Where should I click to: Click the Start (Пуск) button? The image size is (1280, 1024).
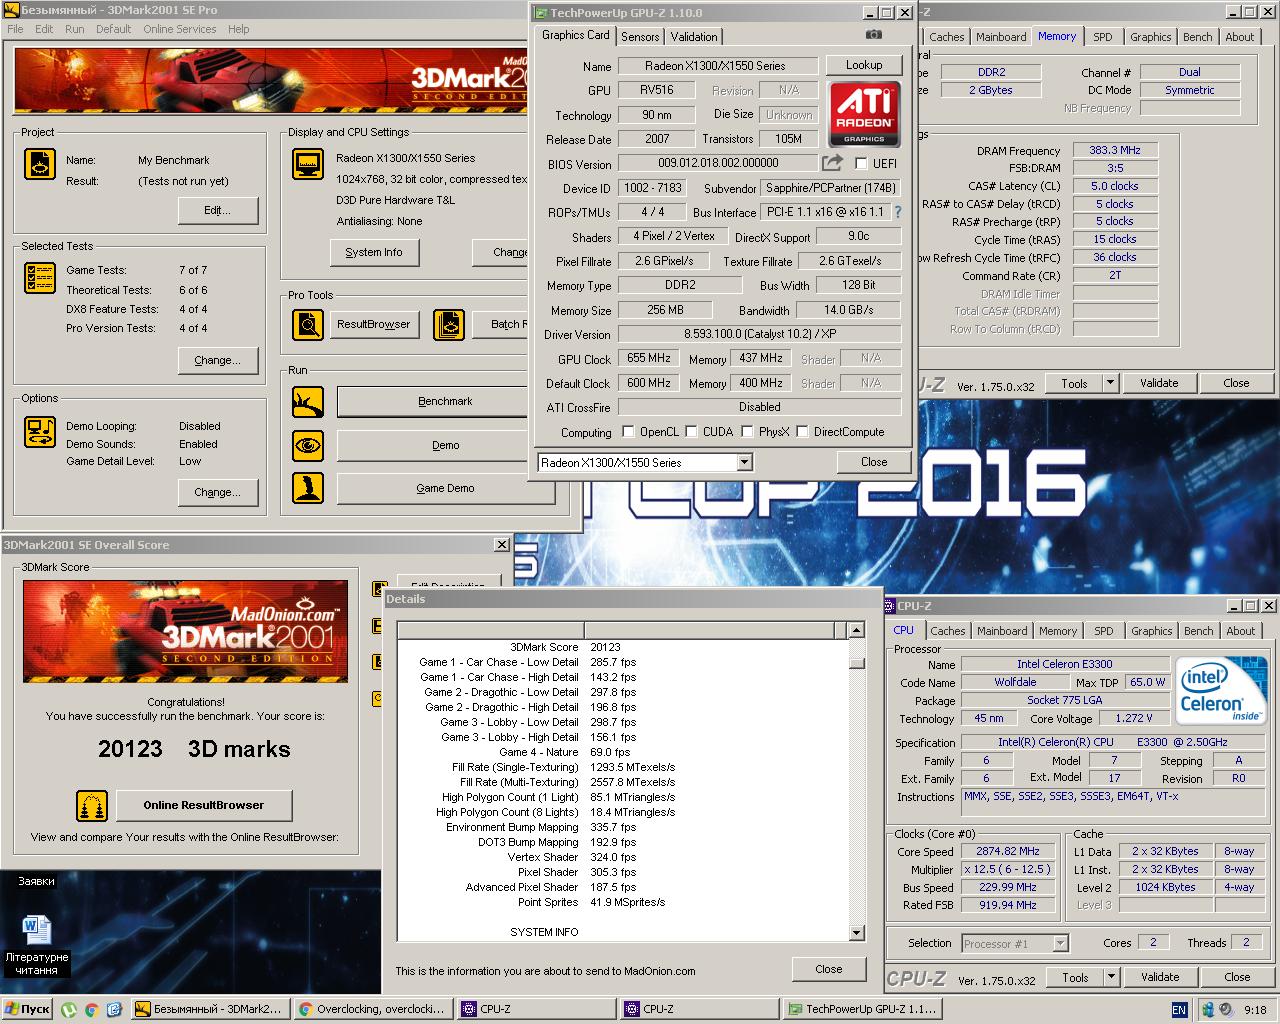pos(27,1009)
